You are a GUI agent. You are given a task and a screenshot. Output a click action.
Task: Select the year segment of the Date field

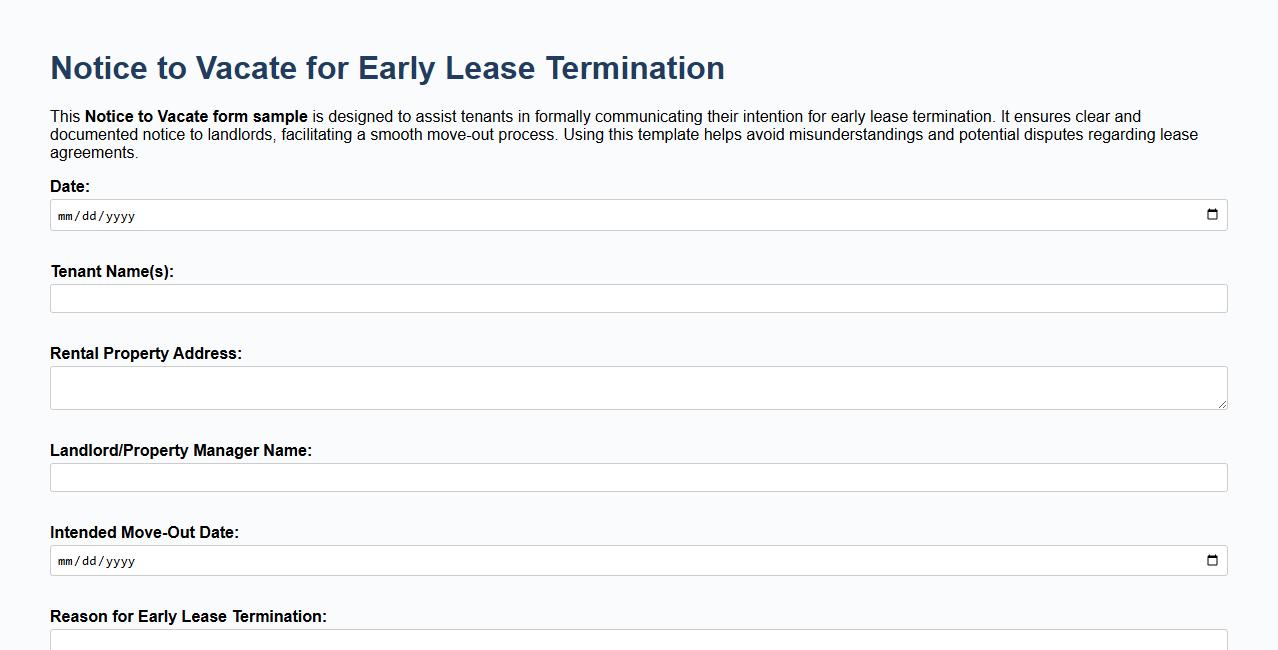(x=120, y=214)
